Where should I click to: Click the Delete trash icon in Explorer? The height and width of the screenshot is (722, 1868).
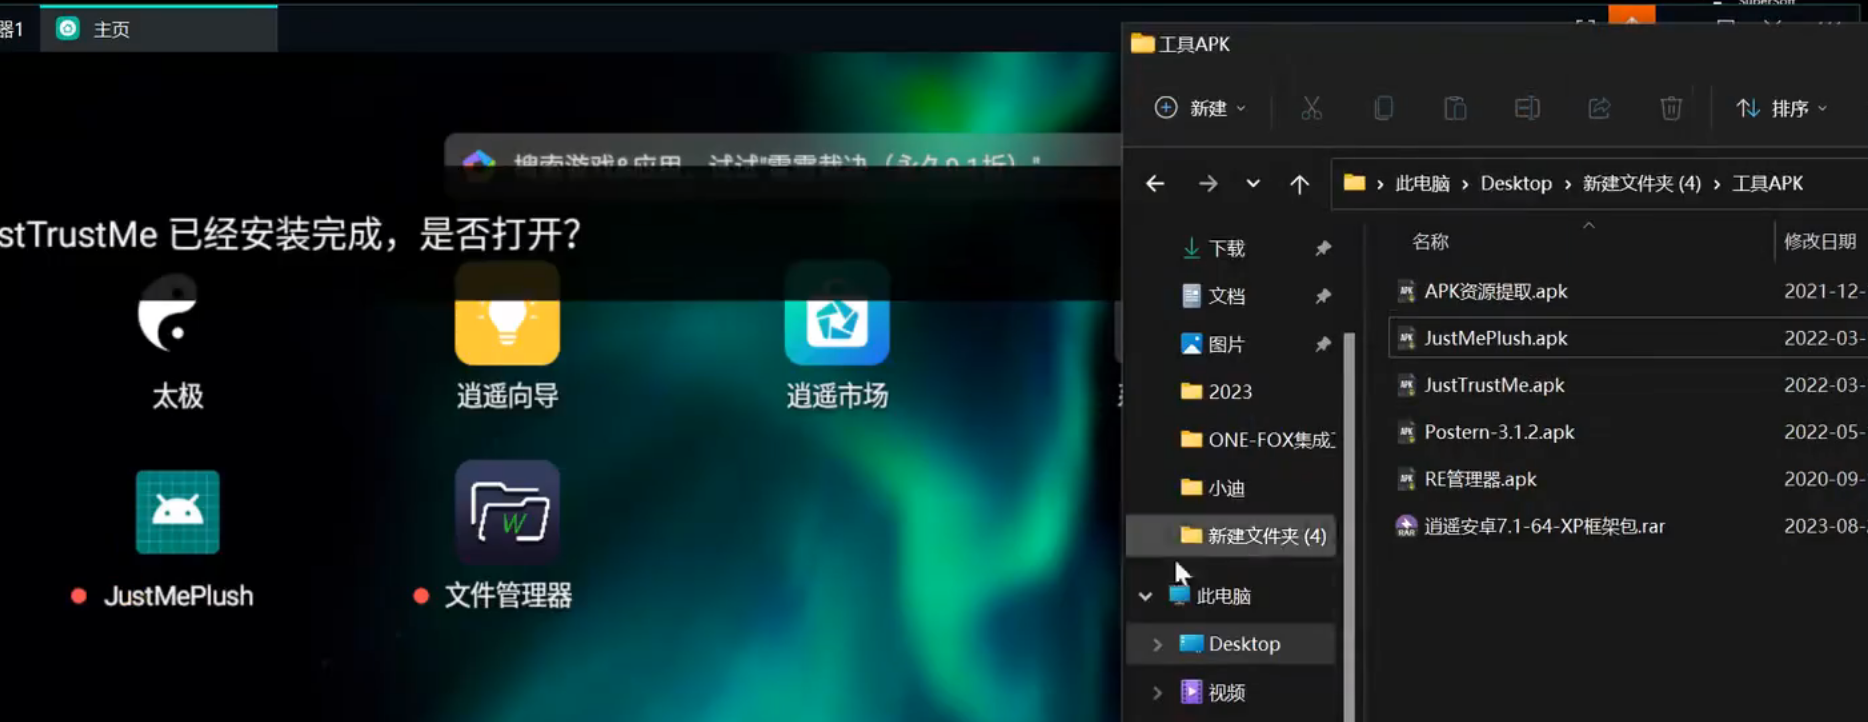(1671, 108)
